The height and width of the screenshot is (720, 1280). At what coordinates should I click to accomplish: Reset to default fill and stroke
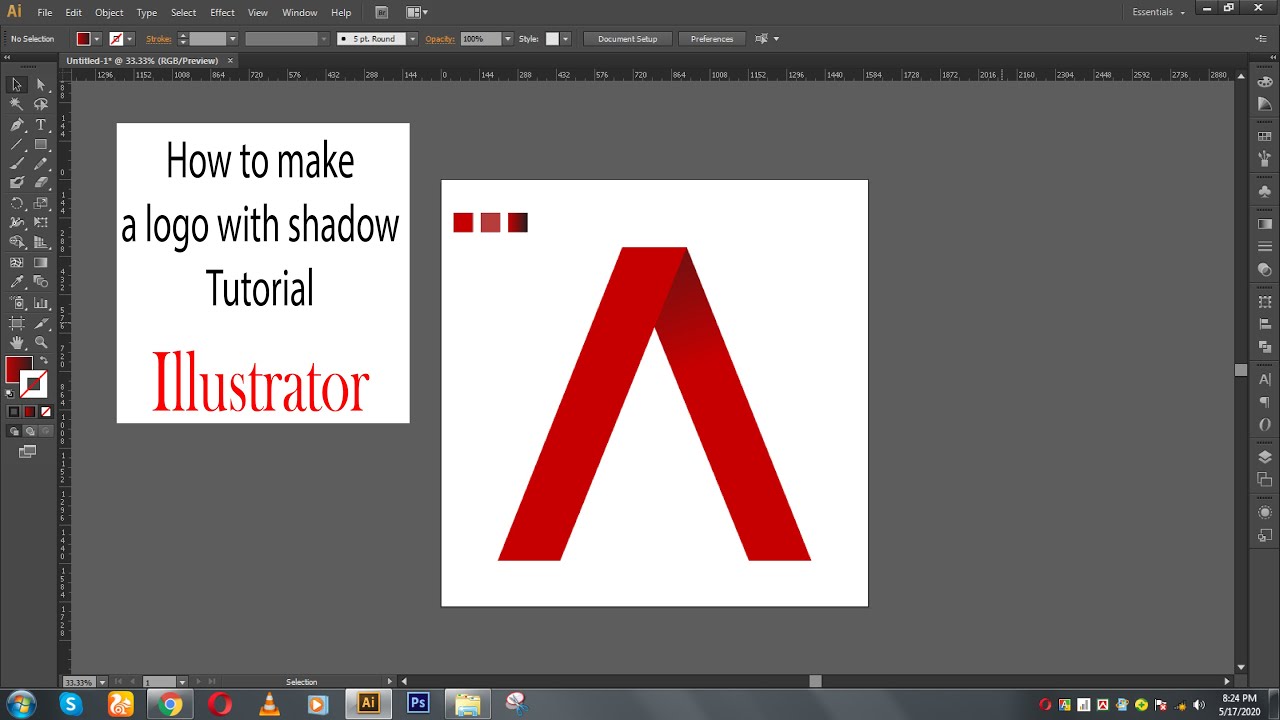(x=11, y=393)
